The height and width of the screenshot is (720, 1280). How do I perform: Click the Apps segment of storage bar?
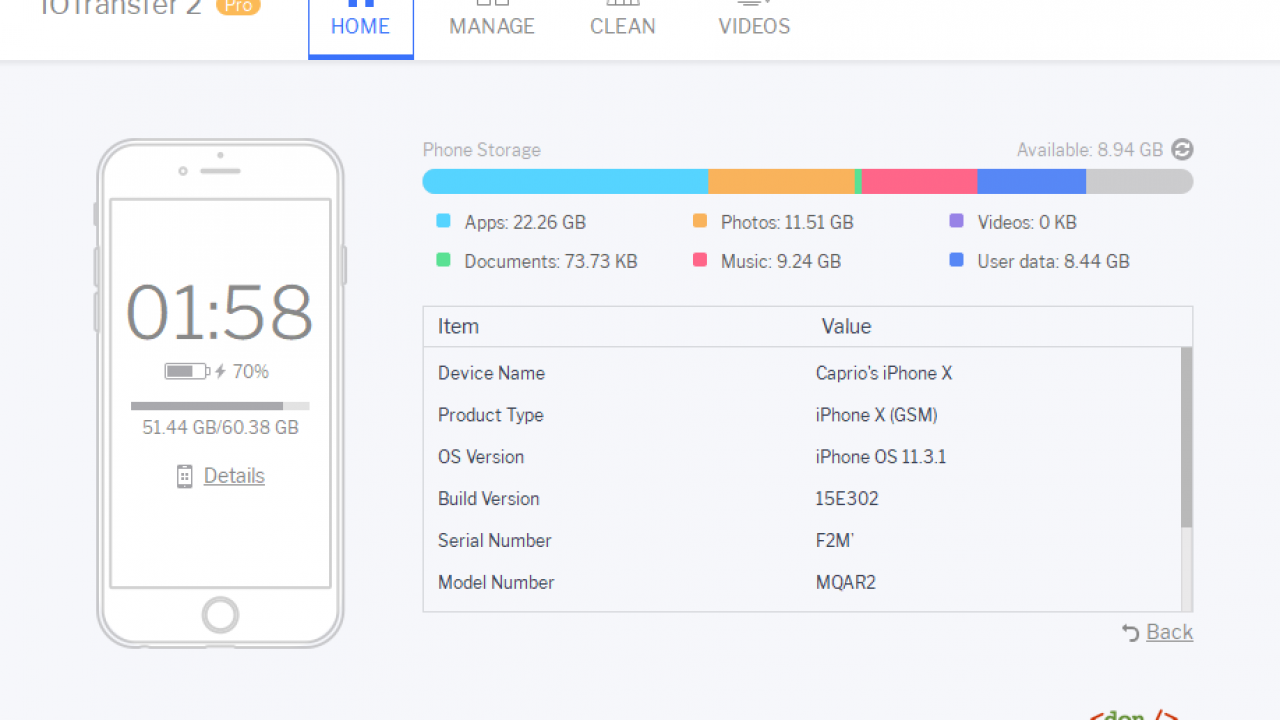pyautogui.click(x=565, y=181)
